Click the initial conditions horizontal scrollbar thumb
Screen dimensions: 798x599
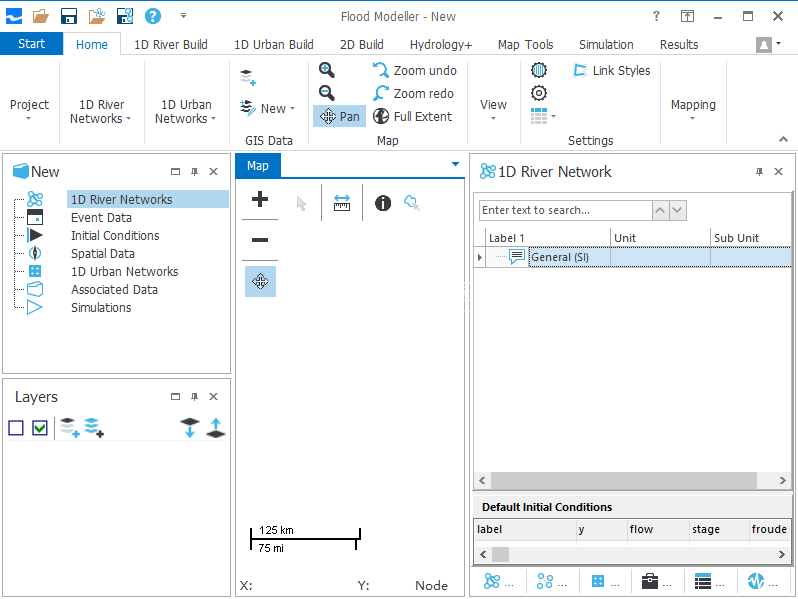click(x=500, y=554)
